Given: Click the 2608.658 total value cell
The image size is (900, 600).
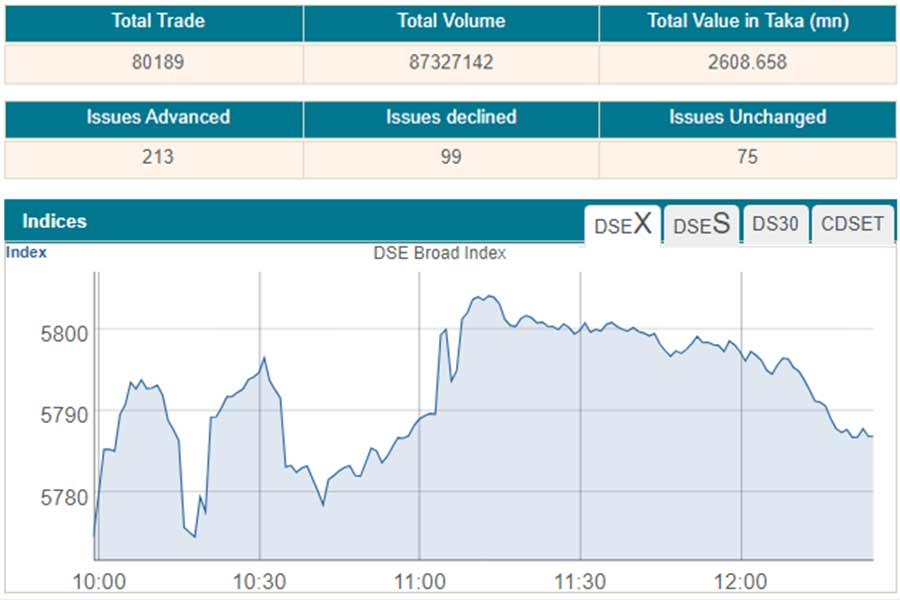Looking at the screenshot, I should click(x=747, y=62).
